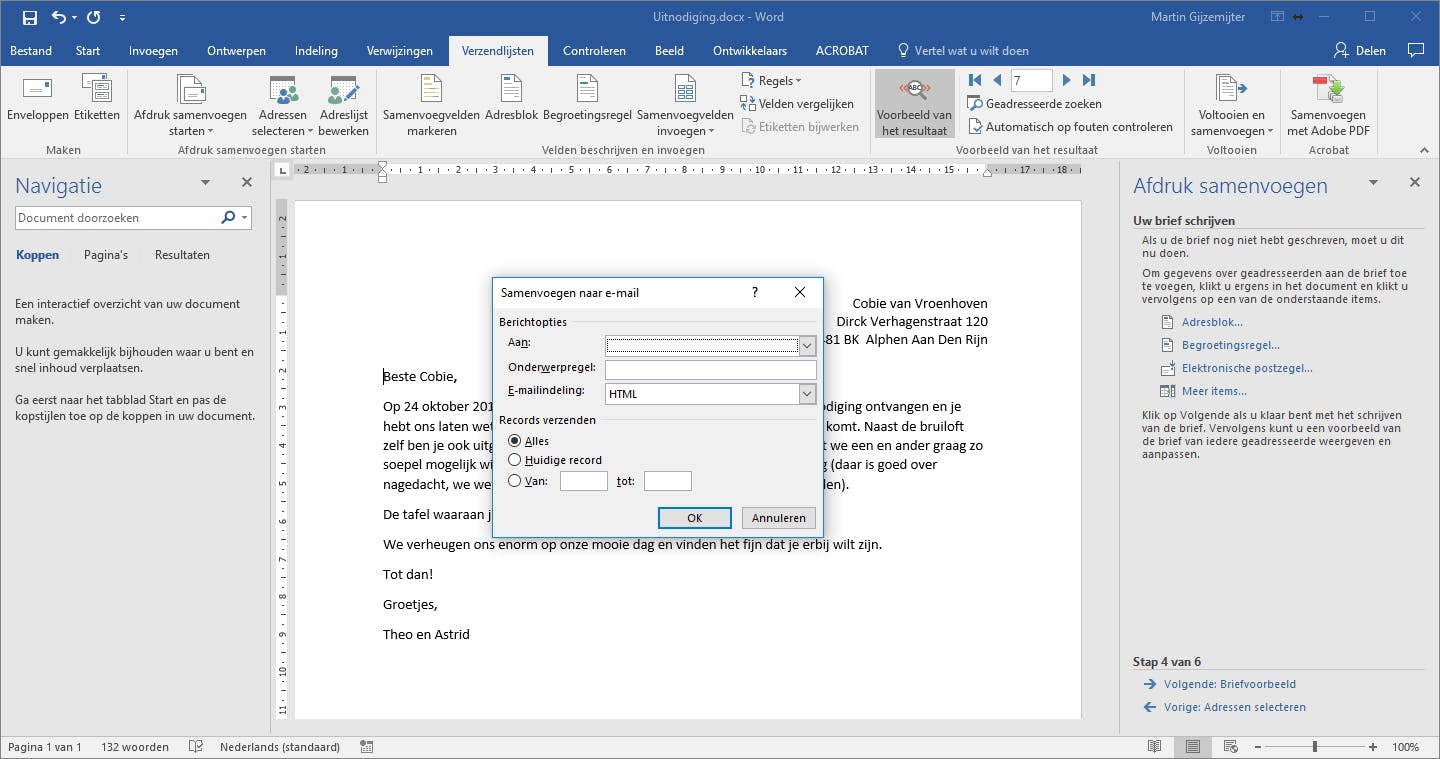Screen dimensions: 1440x759
Task: Expand the E-mailindeling dropdown
Action: pyautogui.click(x=808, y=394)
